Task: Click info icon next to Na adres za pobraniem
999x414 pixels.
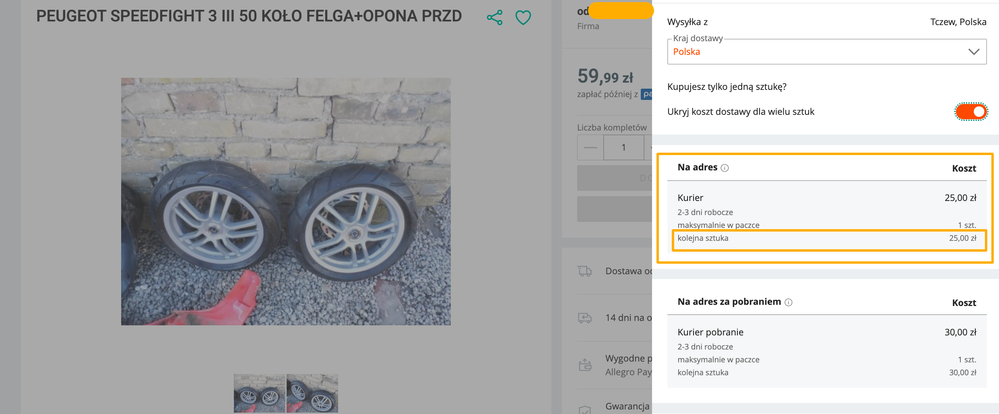Action: tap(789, 302)
